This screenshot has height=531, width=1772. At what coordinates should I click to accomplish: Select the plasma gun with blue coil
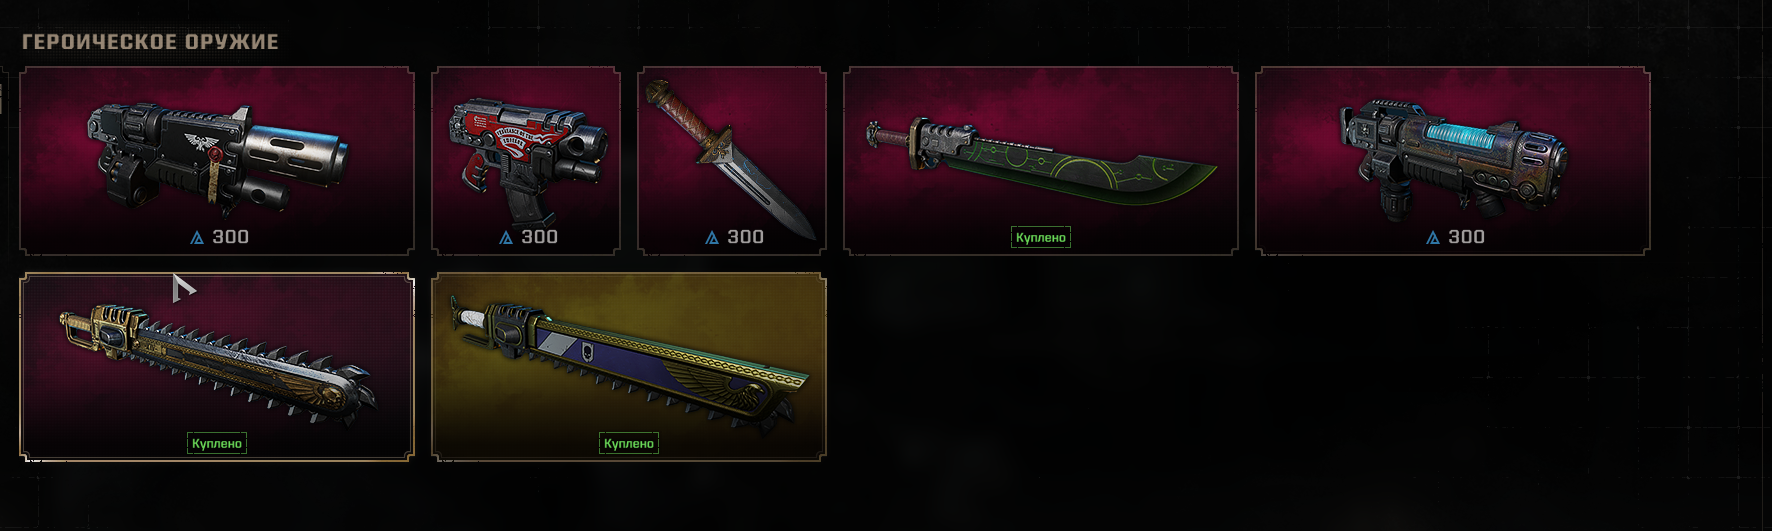pos(1453,161)
